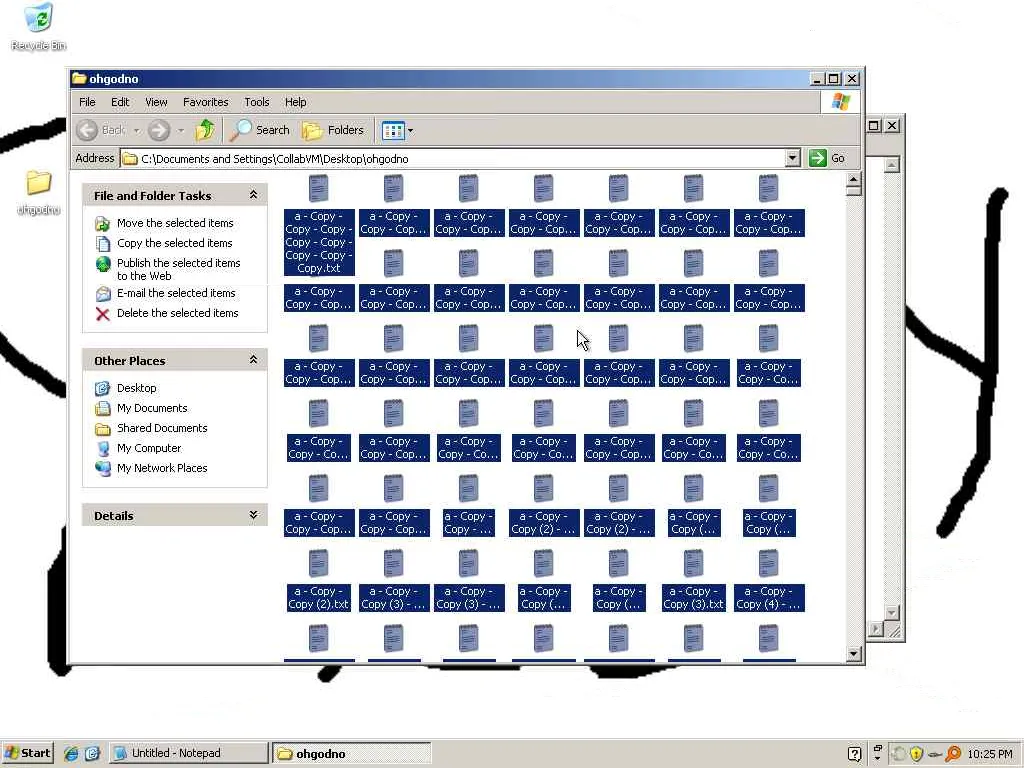Click the Up folder toolbar icon
Screen dimensions: 1024x768
[x=204, y=130]
